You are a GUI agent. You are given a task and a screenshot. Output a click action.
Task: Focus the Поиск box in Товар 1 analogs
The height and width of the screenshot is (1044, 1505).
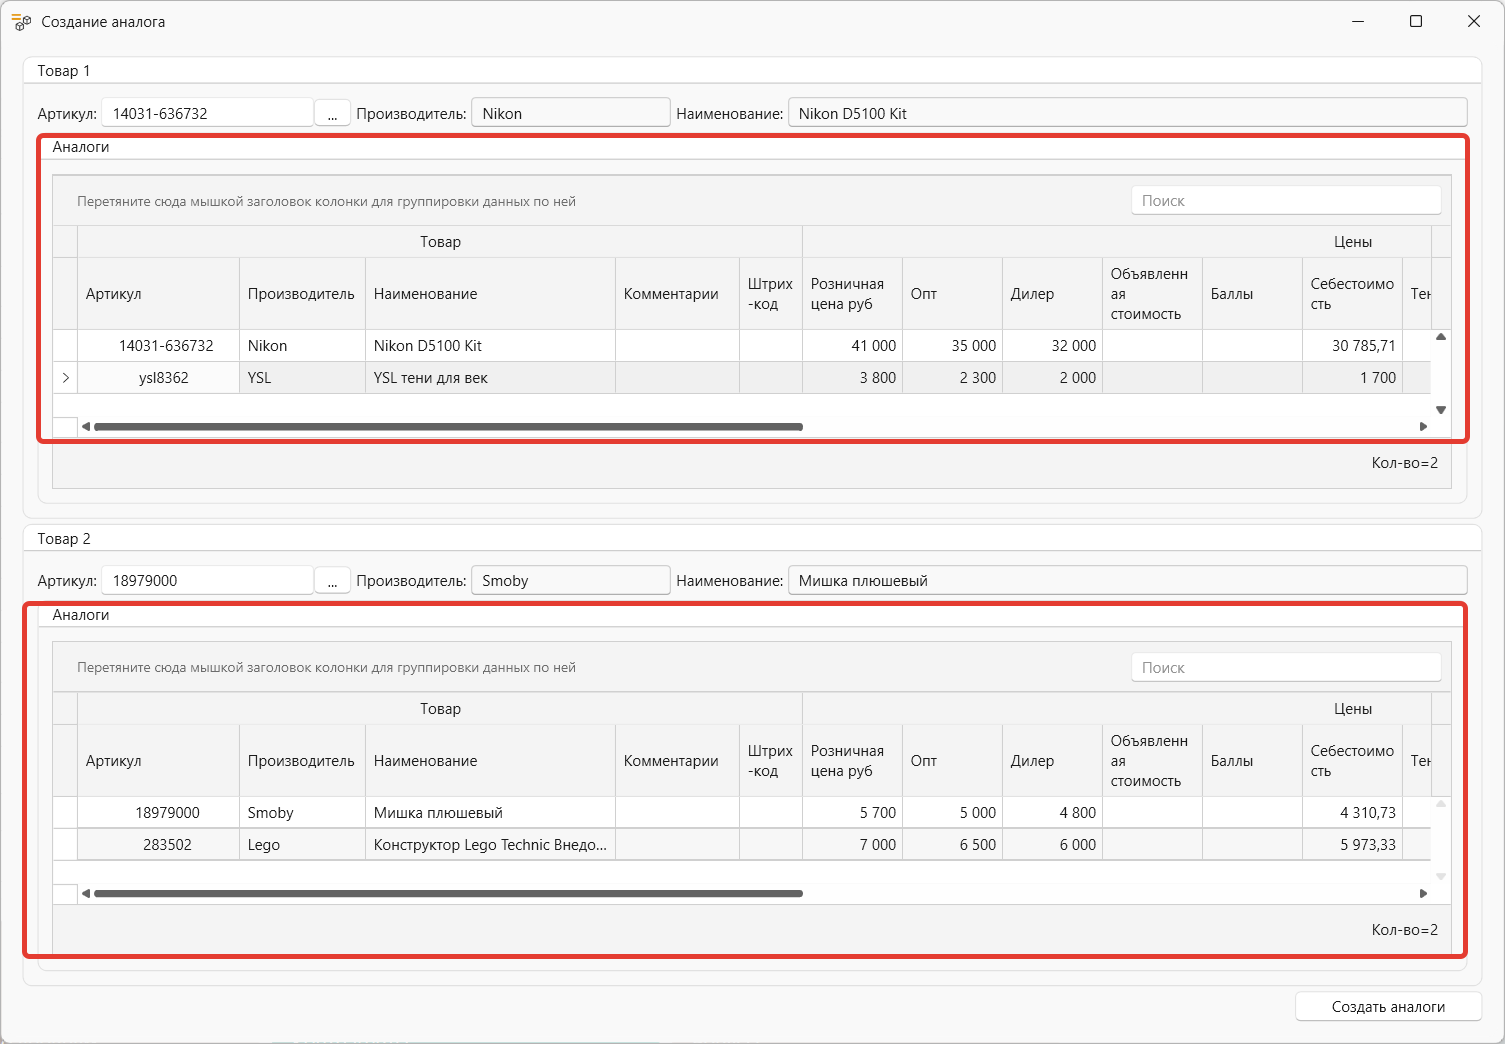click(1286, 200)
